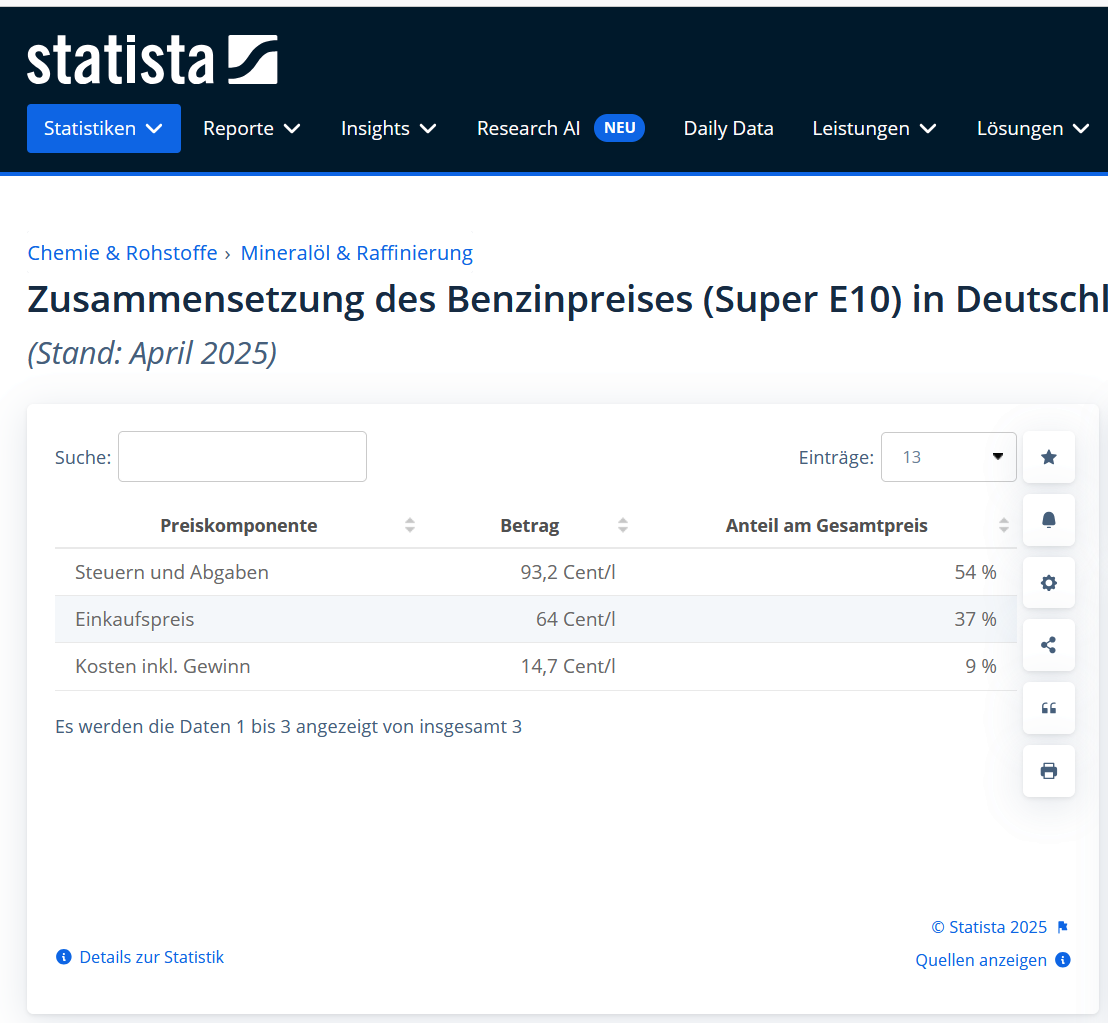Sort table by Betrag column arrows
Image resolution: width=1108 pixels, height=1023 pixels.
coord(623,525)
